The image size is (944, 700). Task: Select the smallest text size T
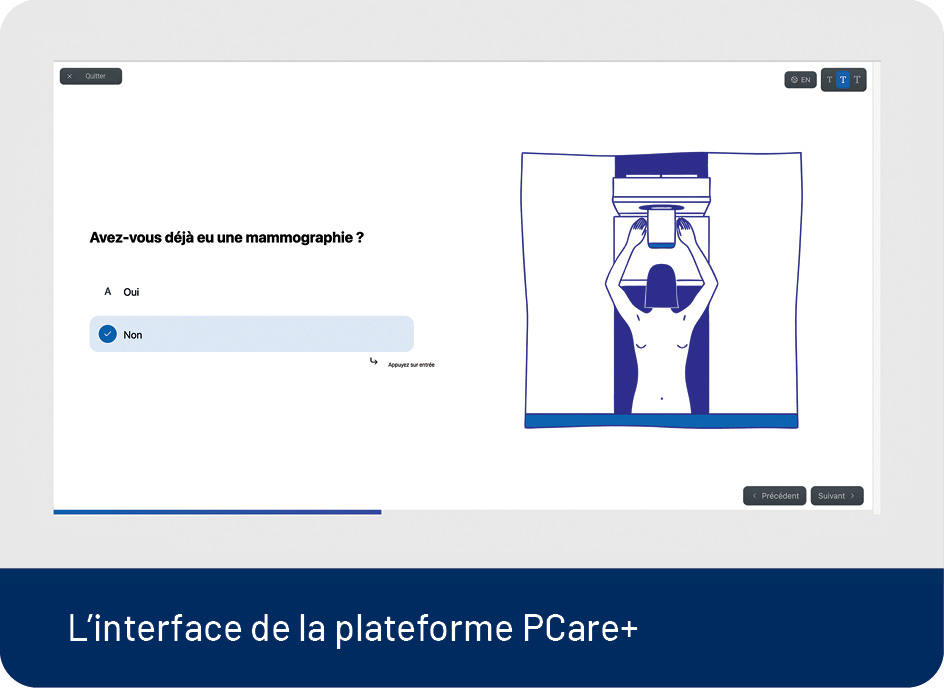point(829,80)
